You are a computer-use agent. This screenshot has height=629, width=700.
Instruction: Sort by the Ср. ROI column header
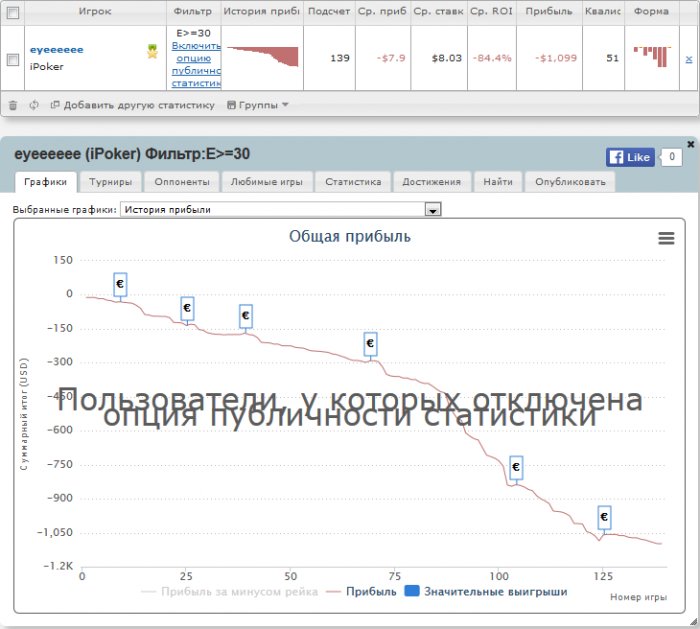pyautogui.click(x=492, y=12)
